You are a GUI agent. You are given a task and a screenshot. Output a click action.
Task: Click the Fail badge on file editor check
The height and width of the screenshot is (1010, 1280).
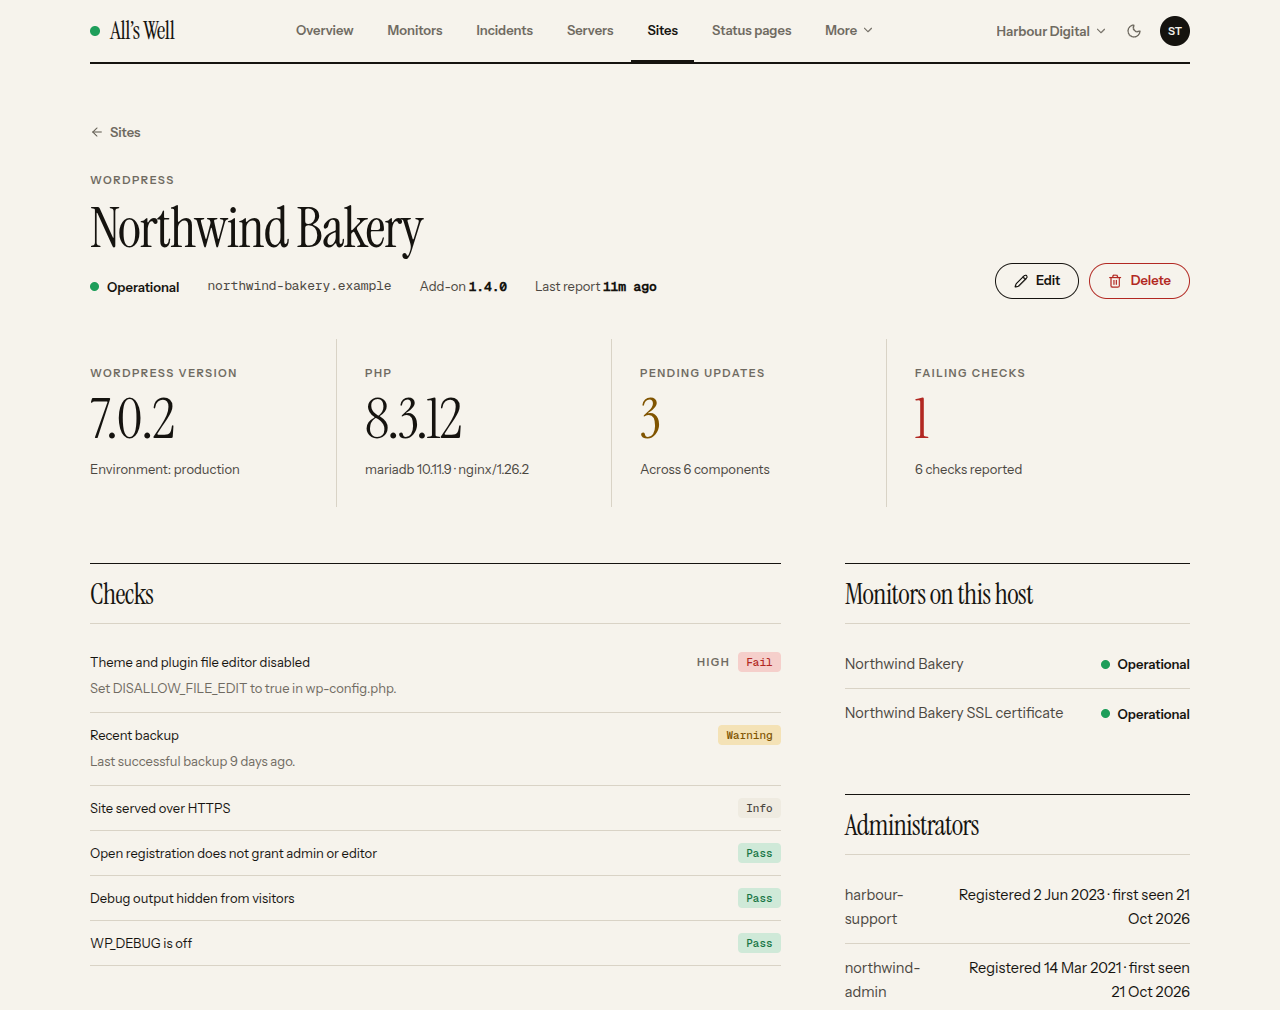759,662
